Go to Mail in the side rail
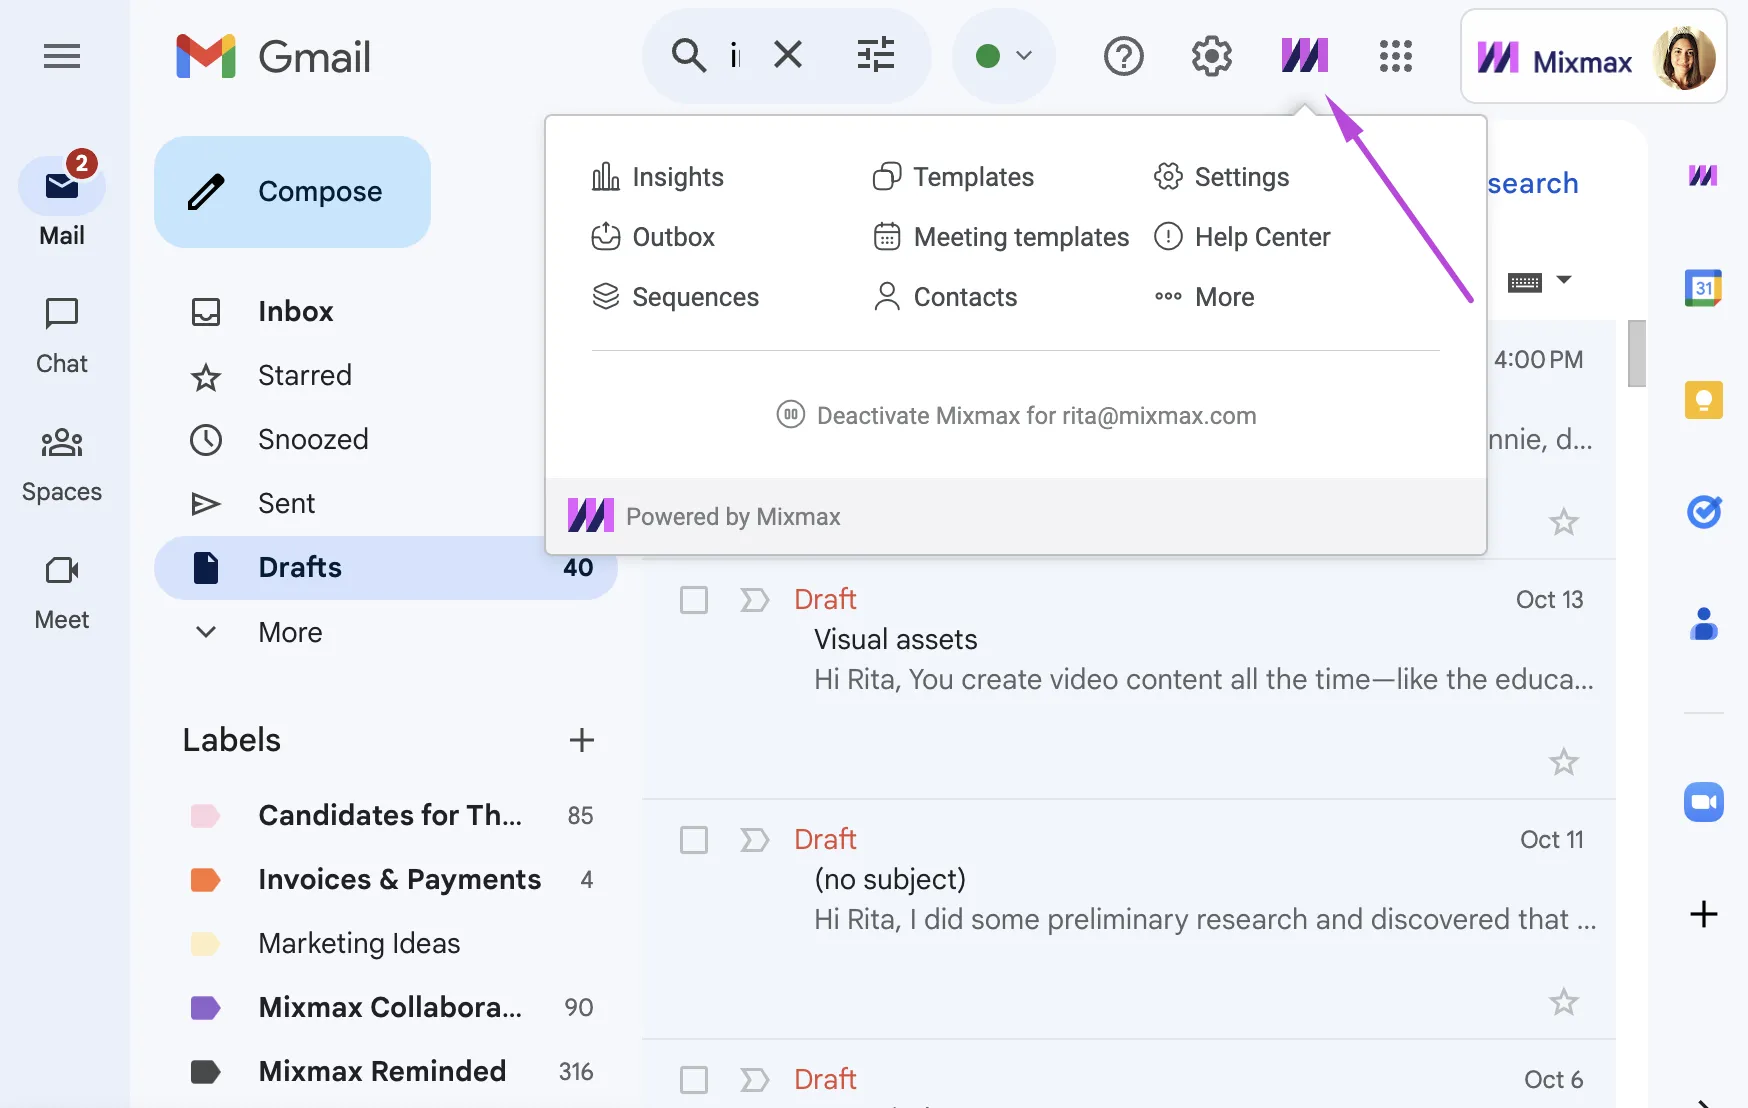 [62, 201]
